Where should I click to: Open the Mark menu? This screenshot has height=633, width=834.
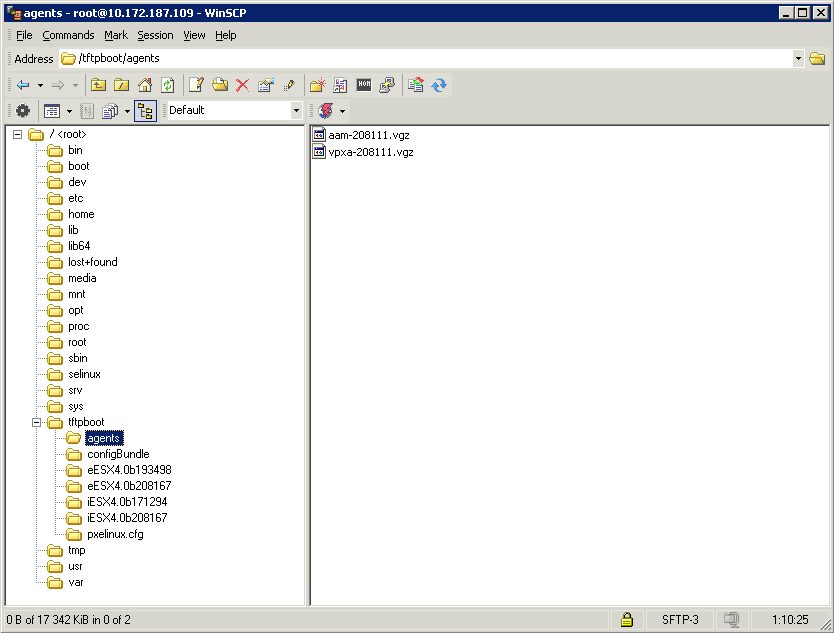point(115,35)
